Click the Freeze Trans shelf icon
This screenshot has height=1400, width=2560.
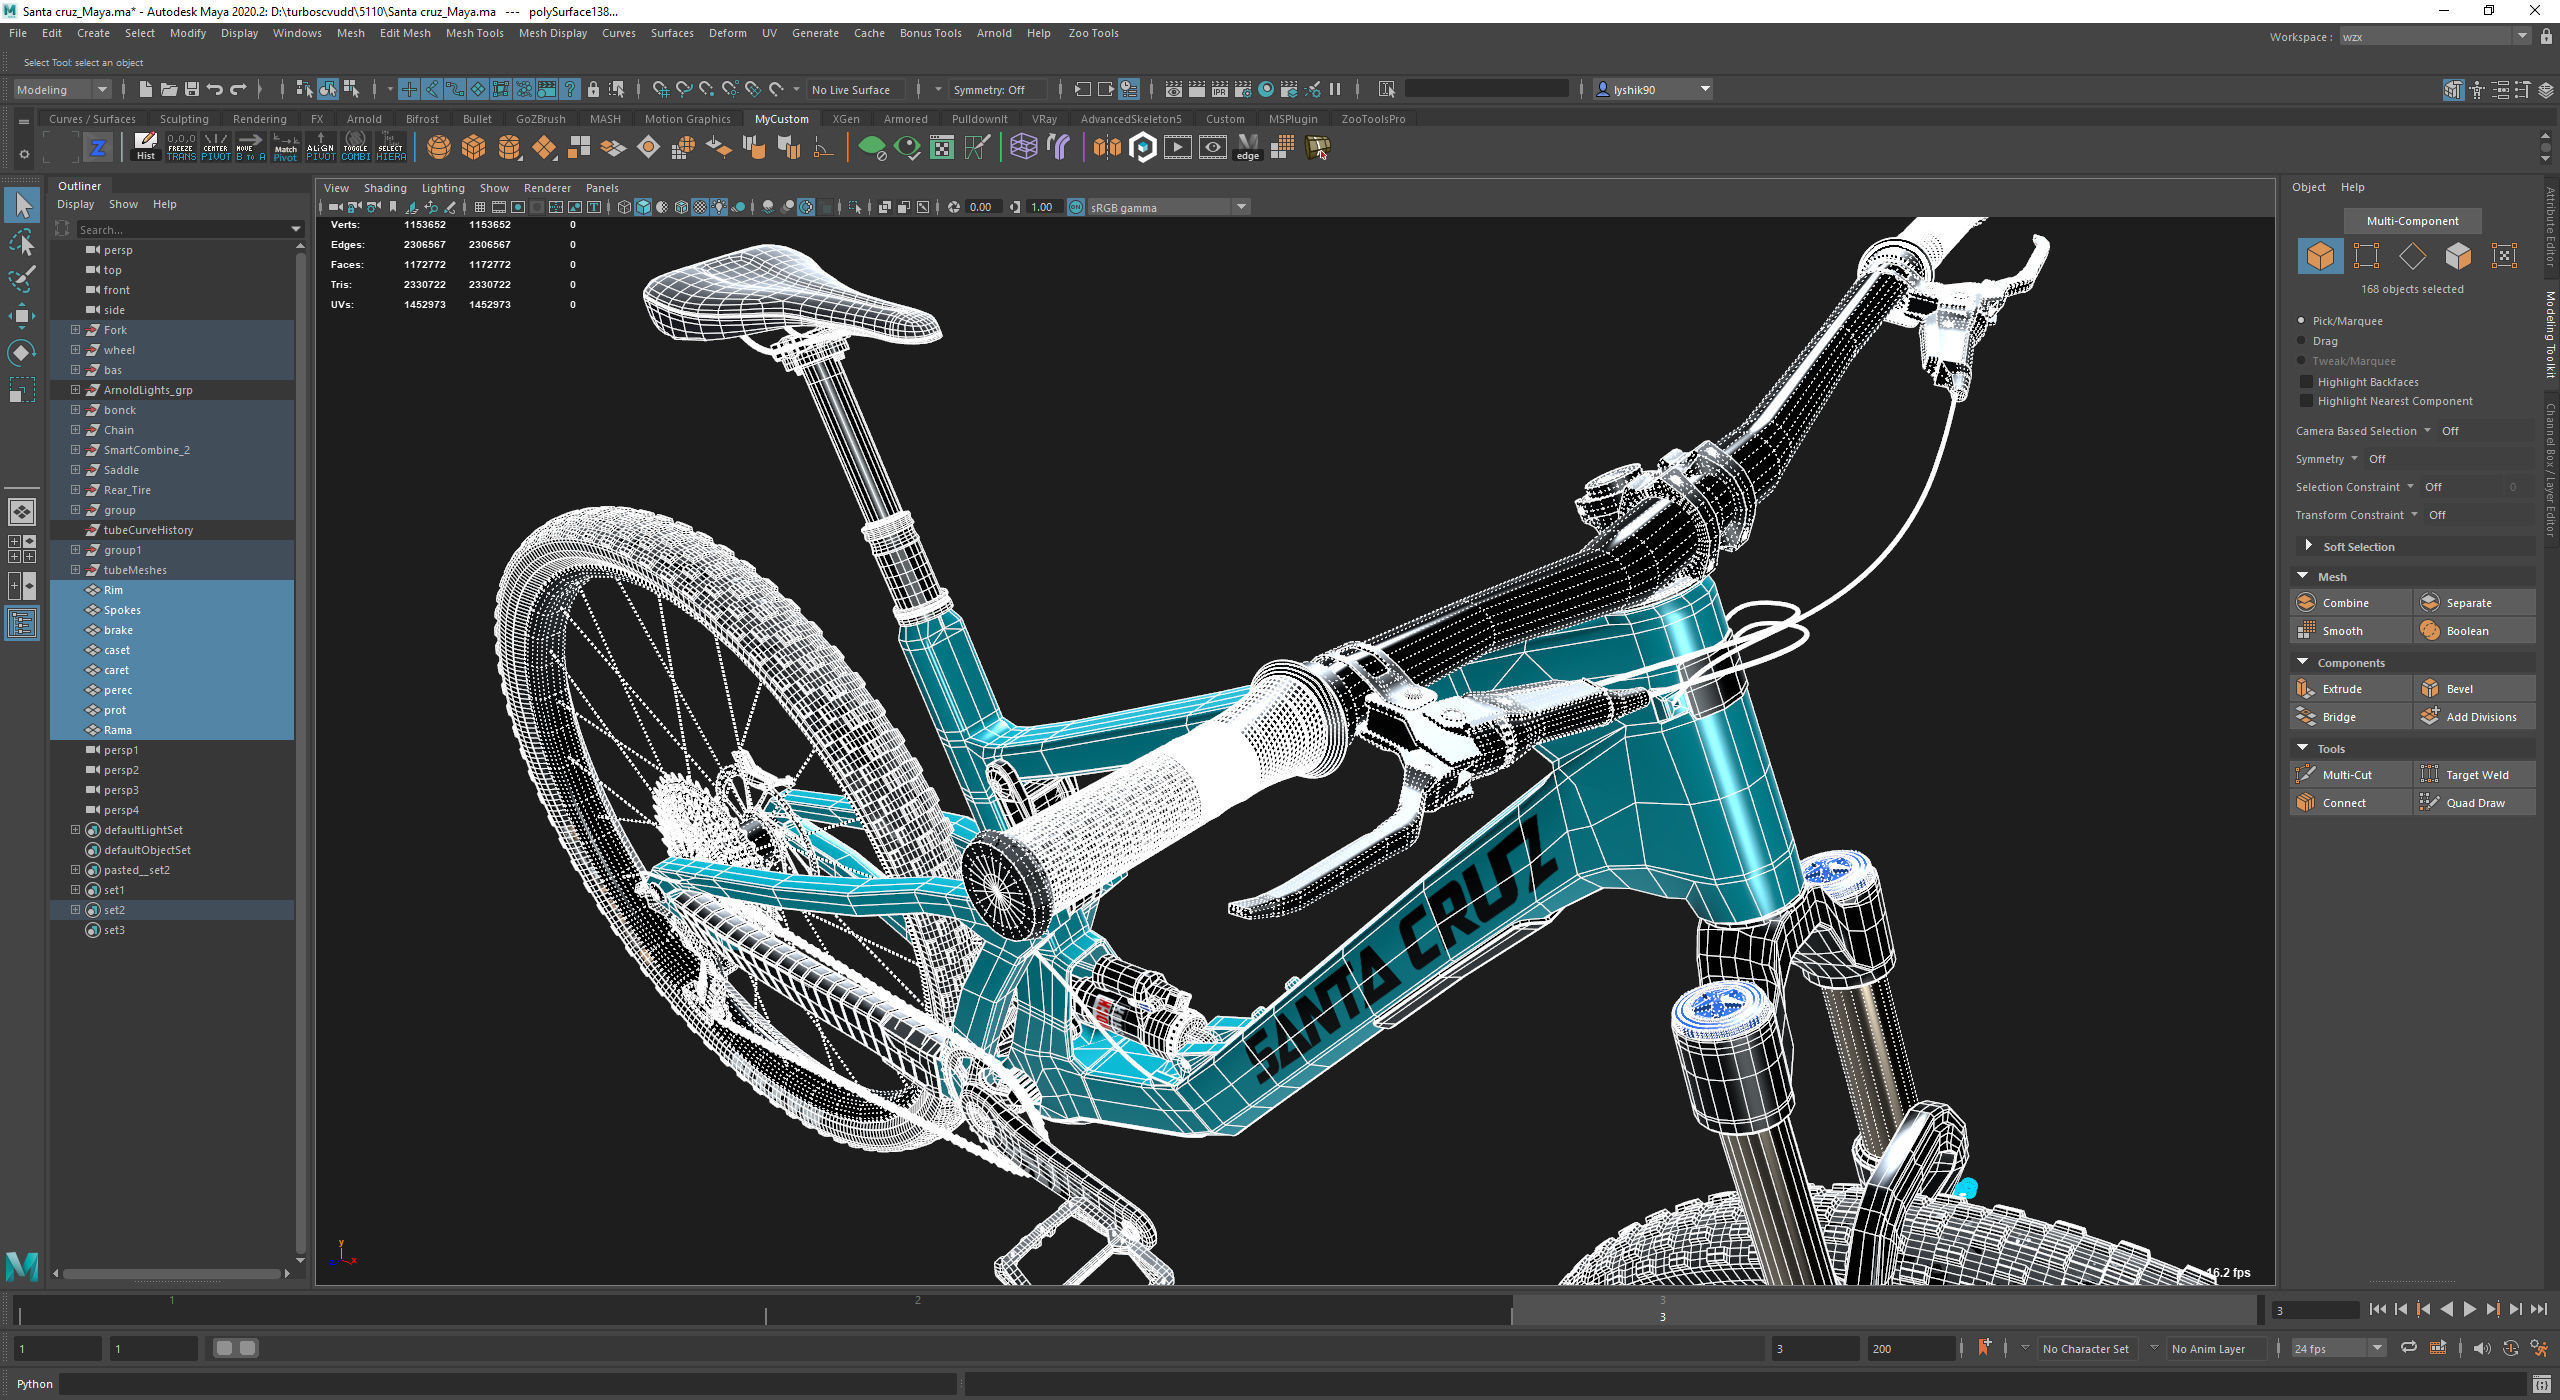coord(181,147)
